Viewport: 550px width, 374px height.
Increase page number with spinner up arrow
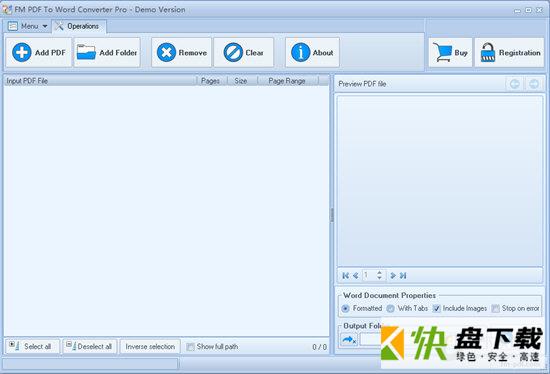379,273
